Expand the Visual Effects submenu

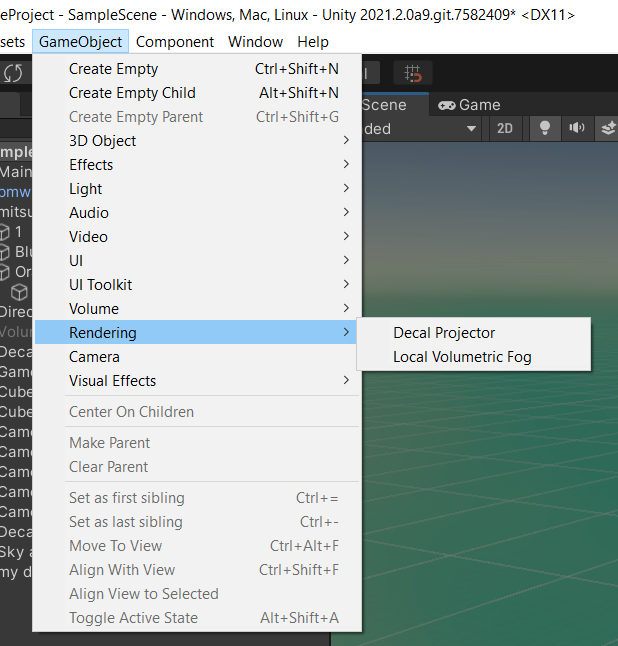point(197,381)
